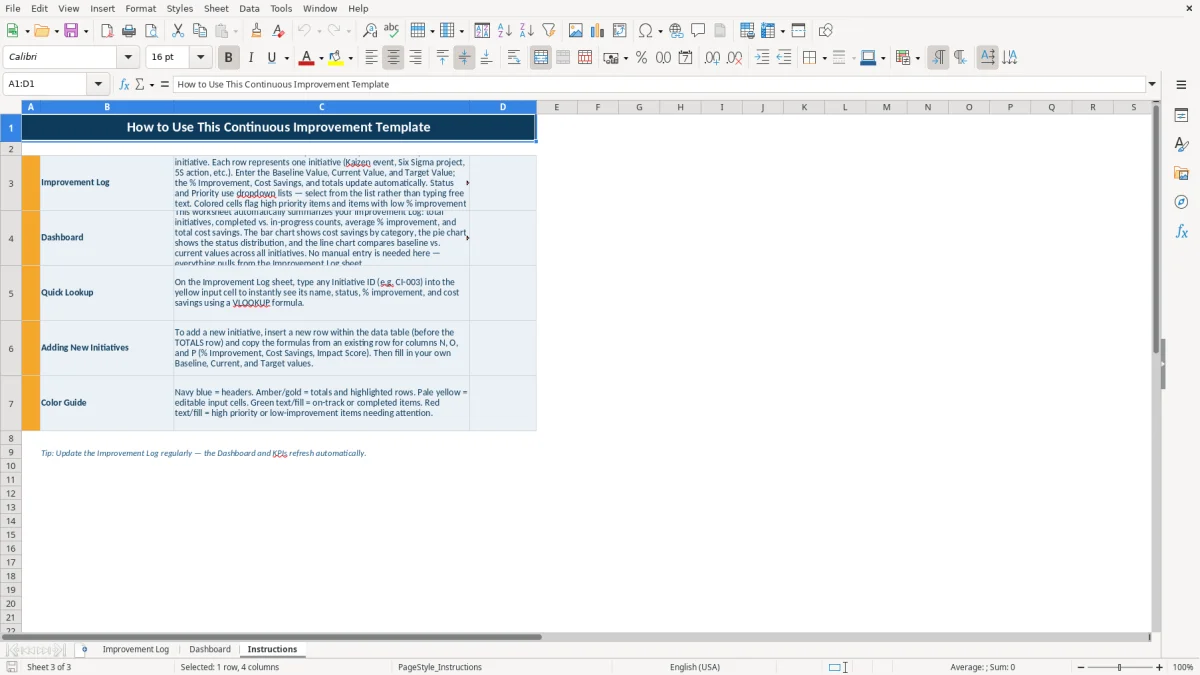Open the Function Wizard fx icon

[x=125, y=84]
